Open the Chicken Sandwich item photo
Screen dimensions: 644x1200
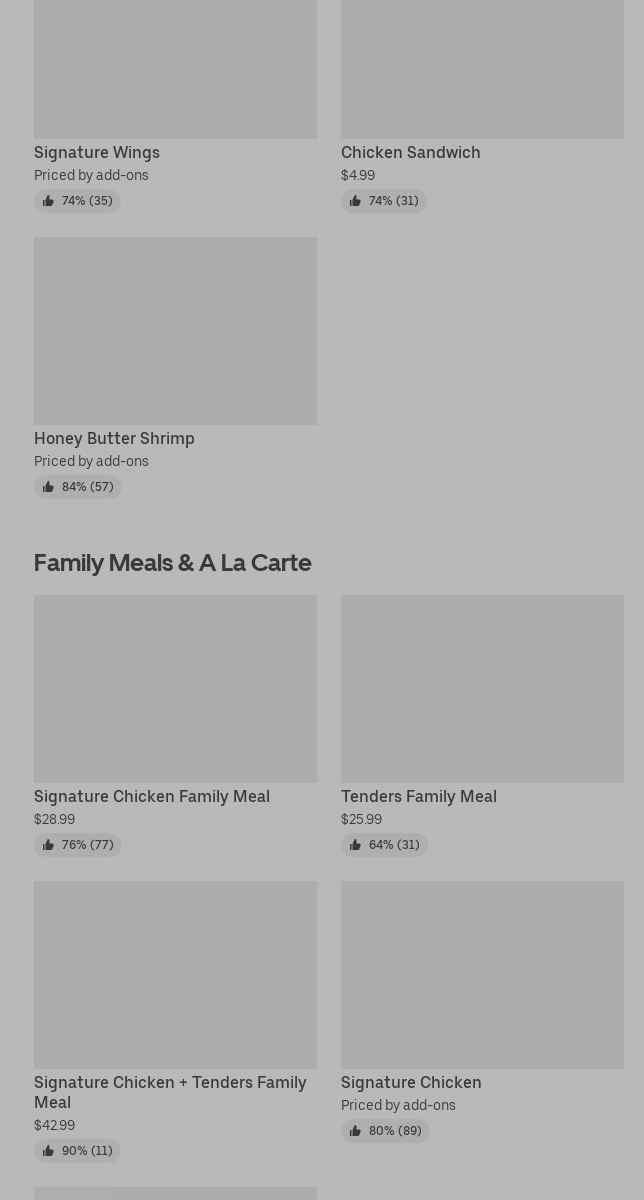pyautogui.click(x=482, y=68)
